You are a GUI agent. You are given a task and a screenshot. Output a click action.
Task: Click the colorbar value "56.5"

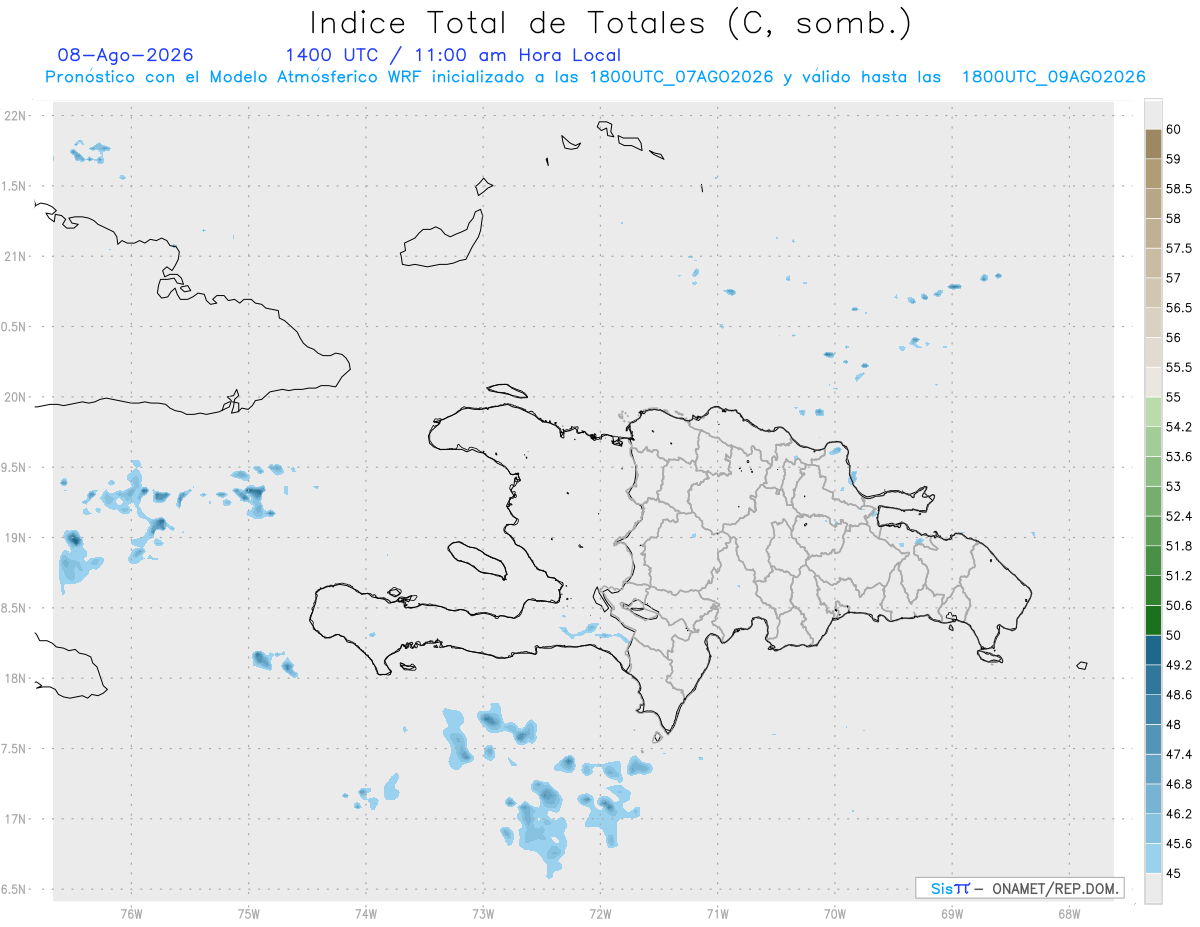click(x=1179, y=308)
